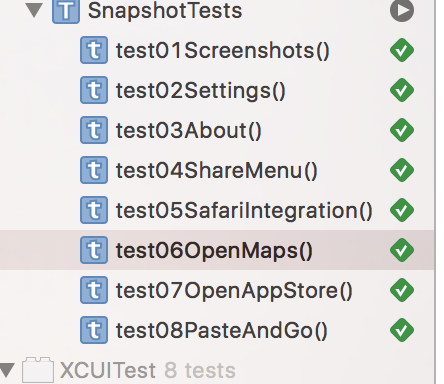
Task: Click the test07OpenAppStore method icon
Action: click(94, 290)
